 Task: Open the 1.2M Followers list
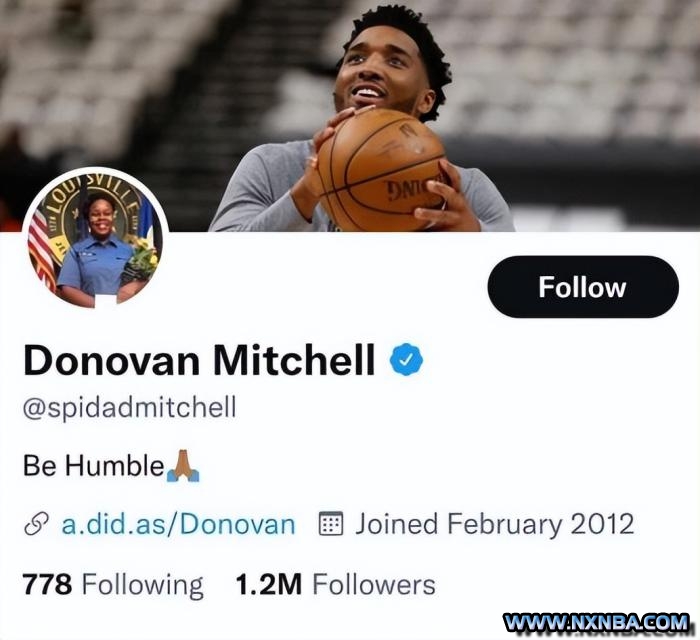point(335,585)
